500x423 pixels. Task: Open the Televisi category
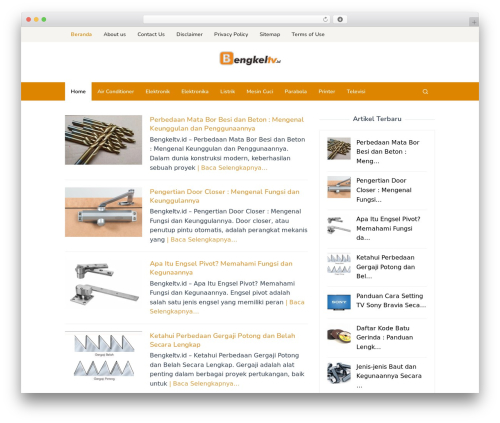click(x=356, y=91)
